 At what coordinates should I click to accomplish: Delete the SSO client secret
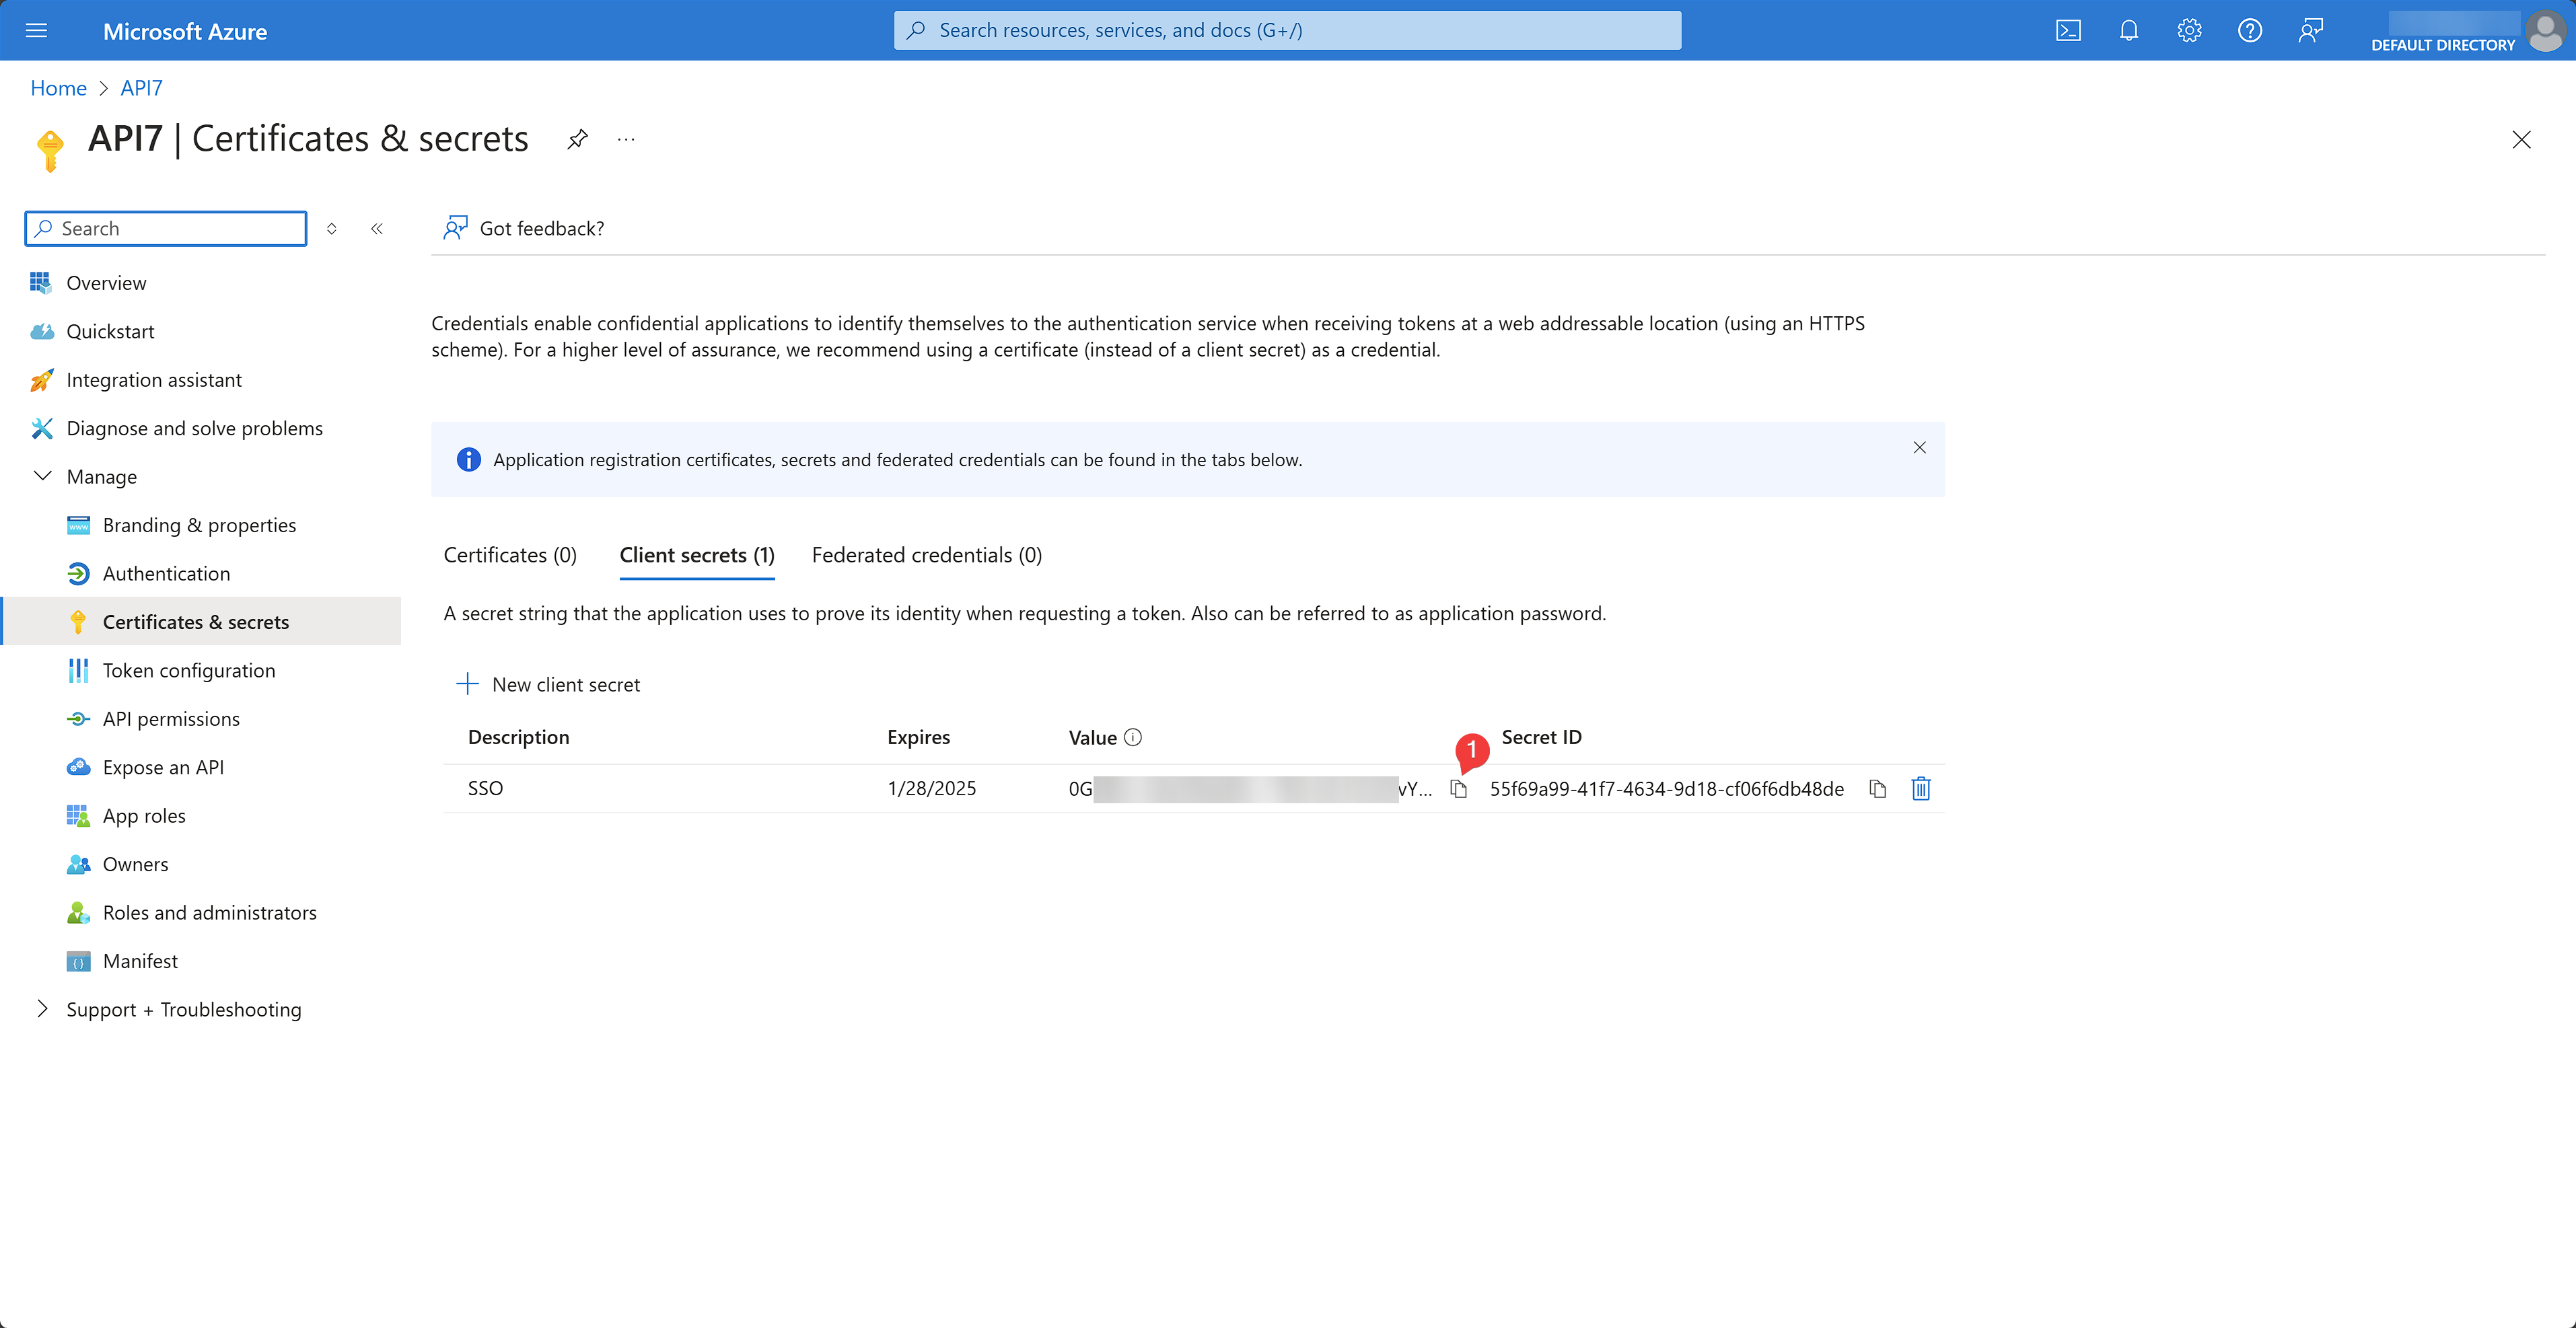(1920, 789)
